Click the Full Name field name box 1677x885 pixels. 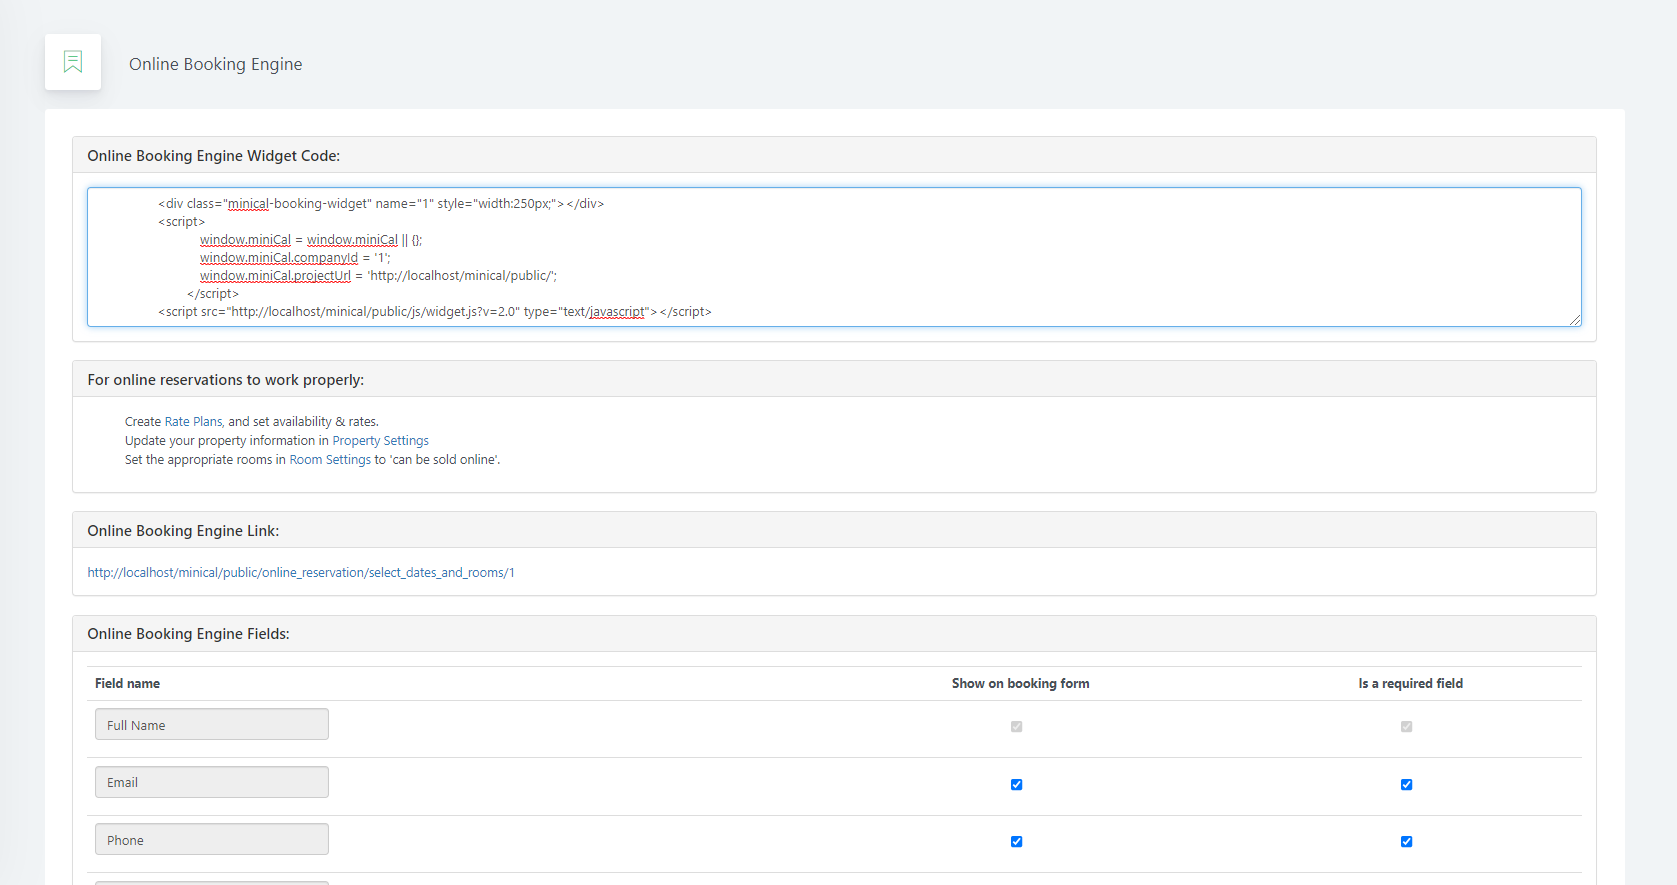[212, 725]
